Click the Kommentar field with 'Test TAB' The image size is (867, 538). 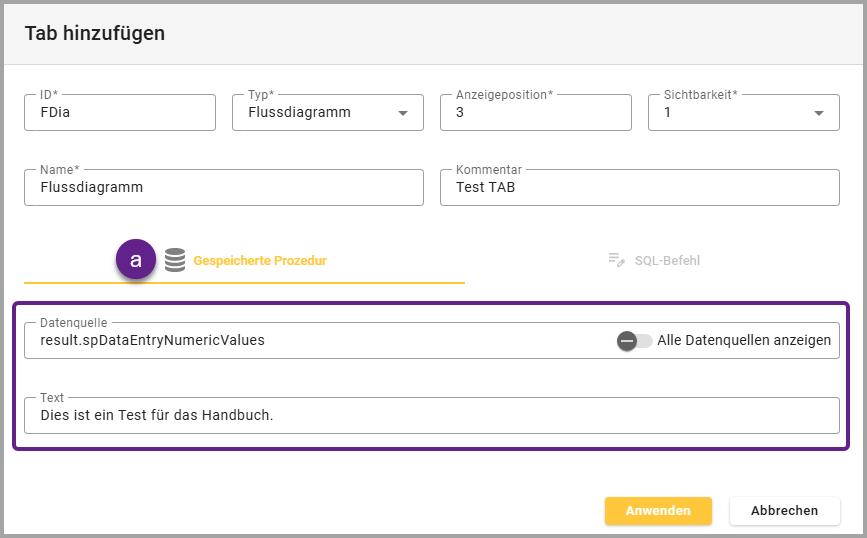point(639,187)
